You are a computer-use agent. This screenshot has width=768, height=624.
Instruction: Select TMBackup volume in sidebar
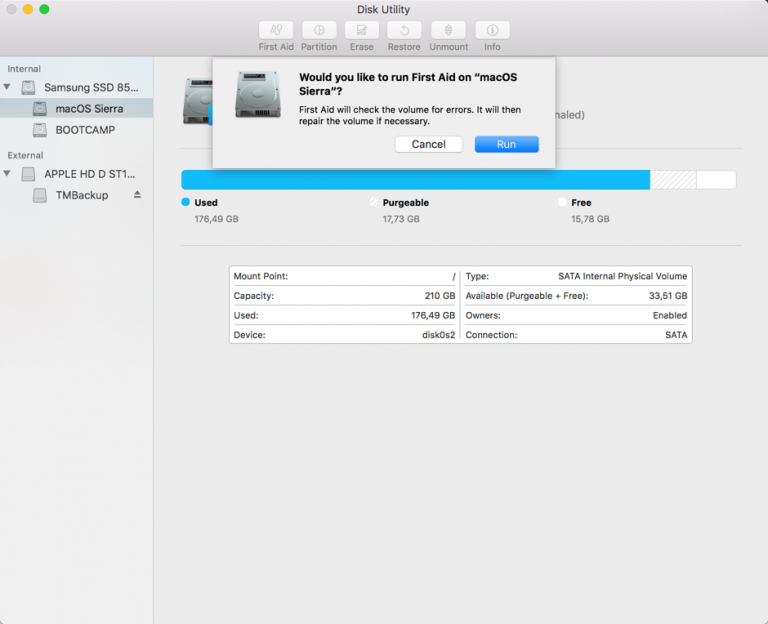tap(76, 195)
